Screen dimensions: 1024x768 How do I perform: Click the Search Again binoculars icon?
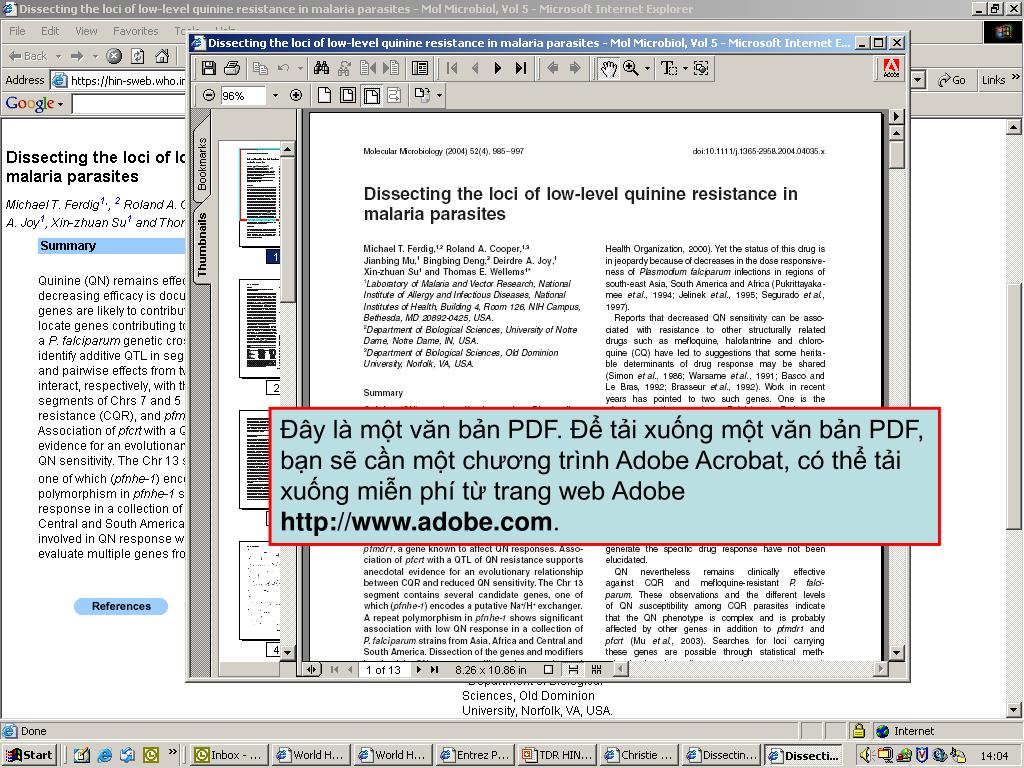point(344,68)
